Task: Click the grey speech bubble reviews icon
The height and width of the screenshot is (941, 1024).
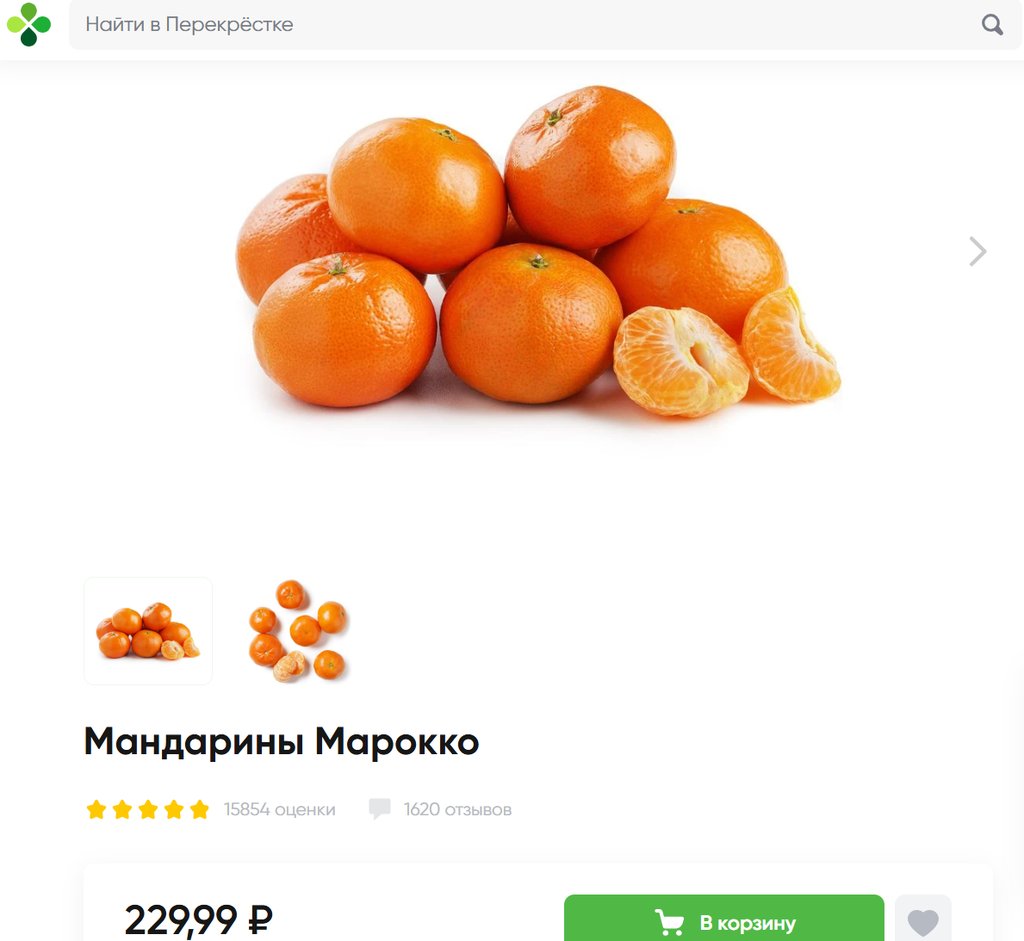Action: pos(379,809)
